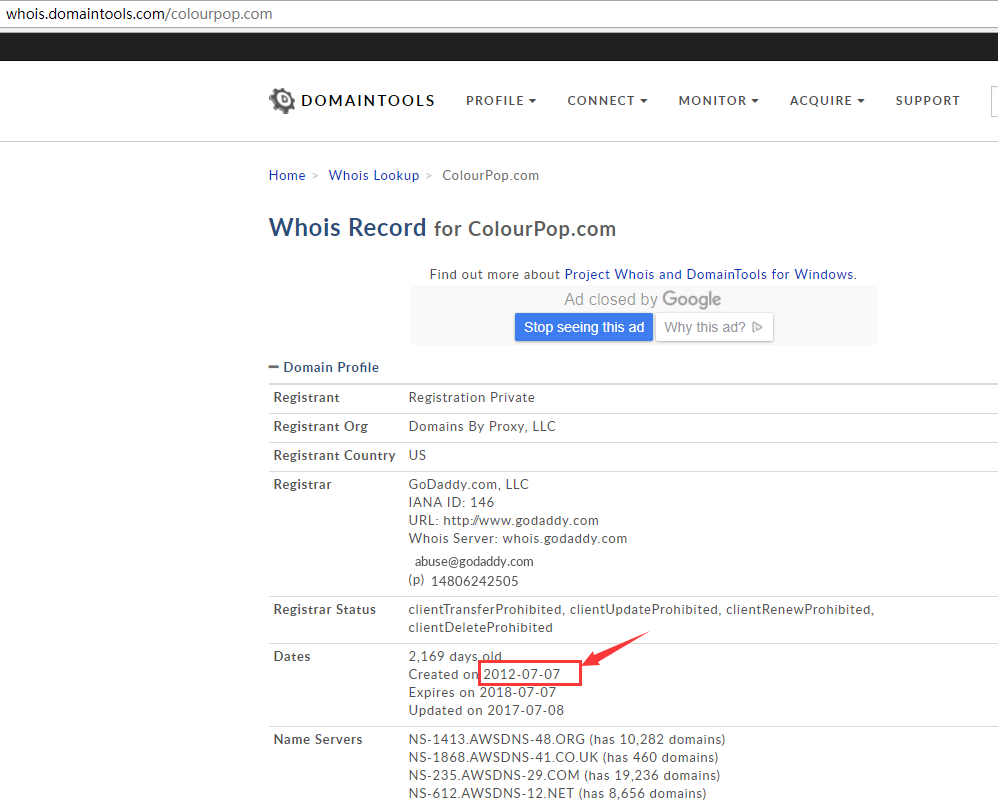The height and width of the screenshot is (809, 998).
Task: Select the phone number 14806242505
Action: 475,581
